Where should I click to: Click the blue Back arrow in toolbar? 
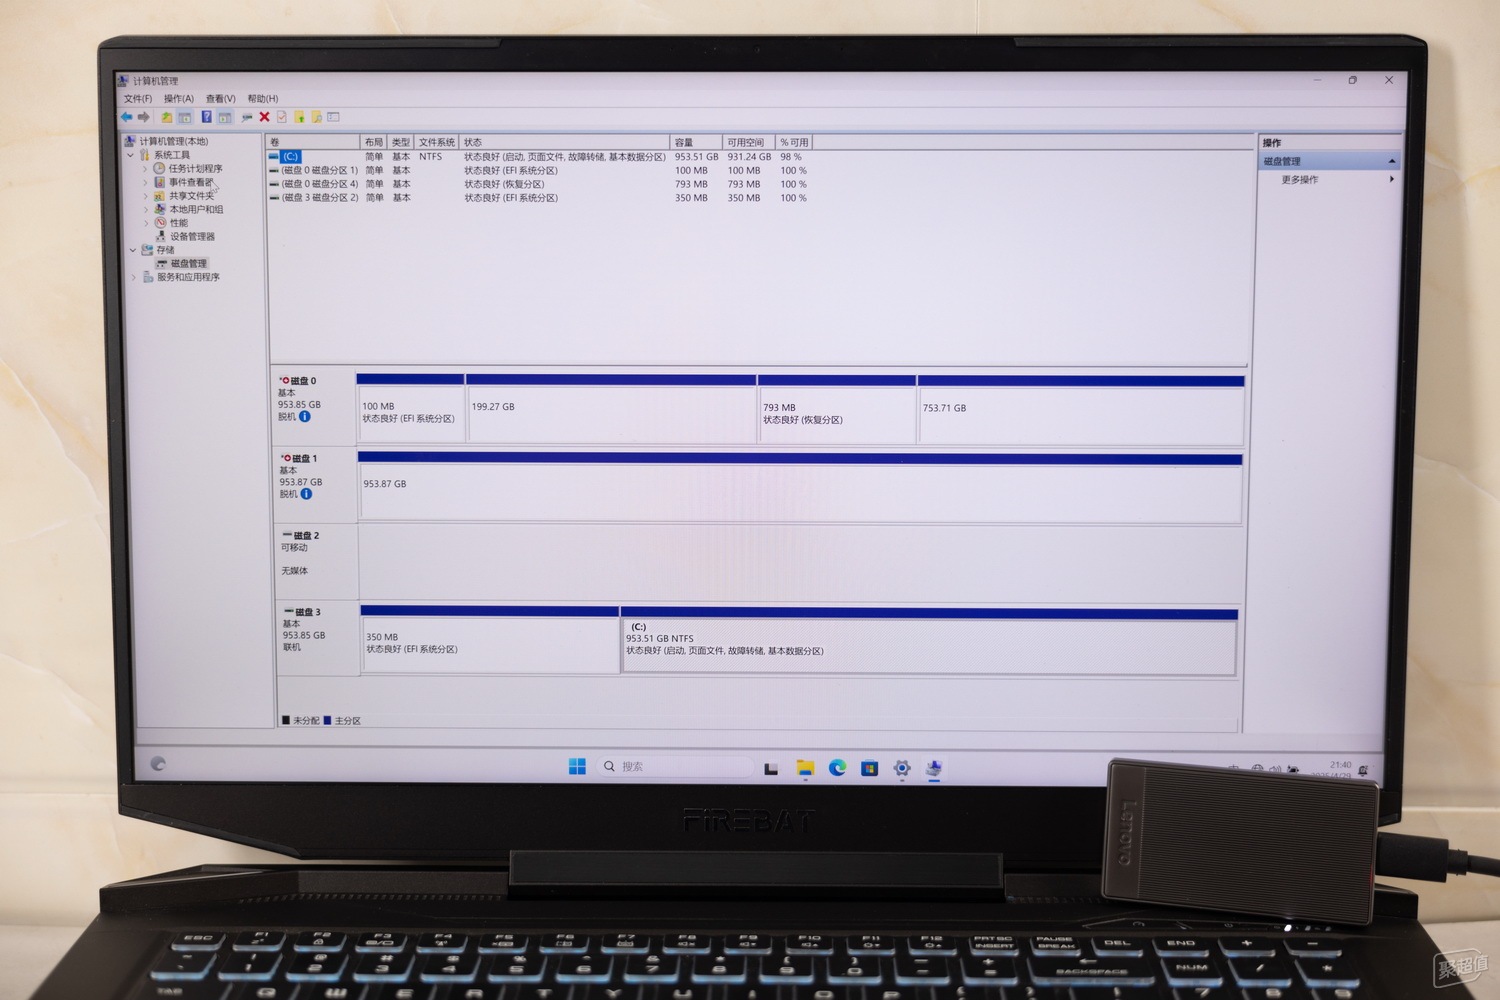pos(127,117)
